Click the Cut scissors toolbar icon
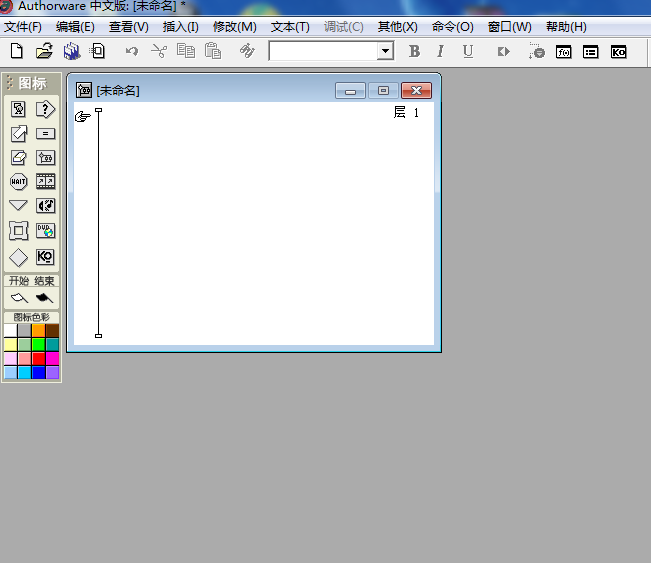Screen dimensions: 651x563 click(x=159, y=51)
